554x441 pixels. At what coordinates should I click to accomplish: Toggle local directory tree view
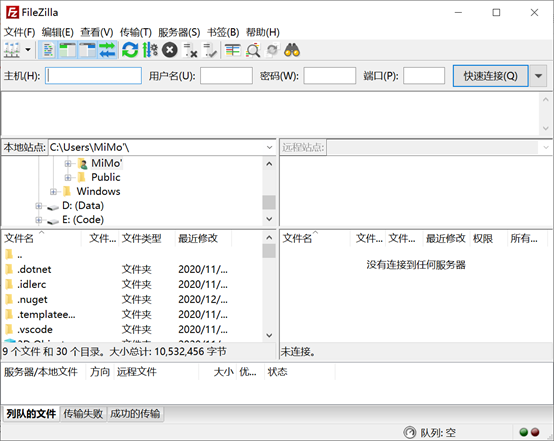67,50
